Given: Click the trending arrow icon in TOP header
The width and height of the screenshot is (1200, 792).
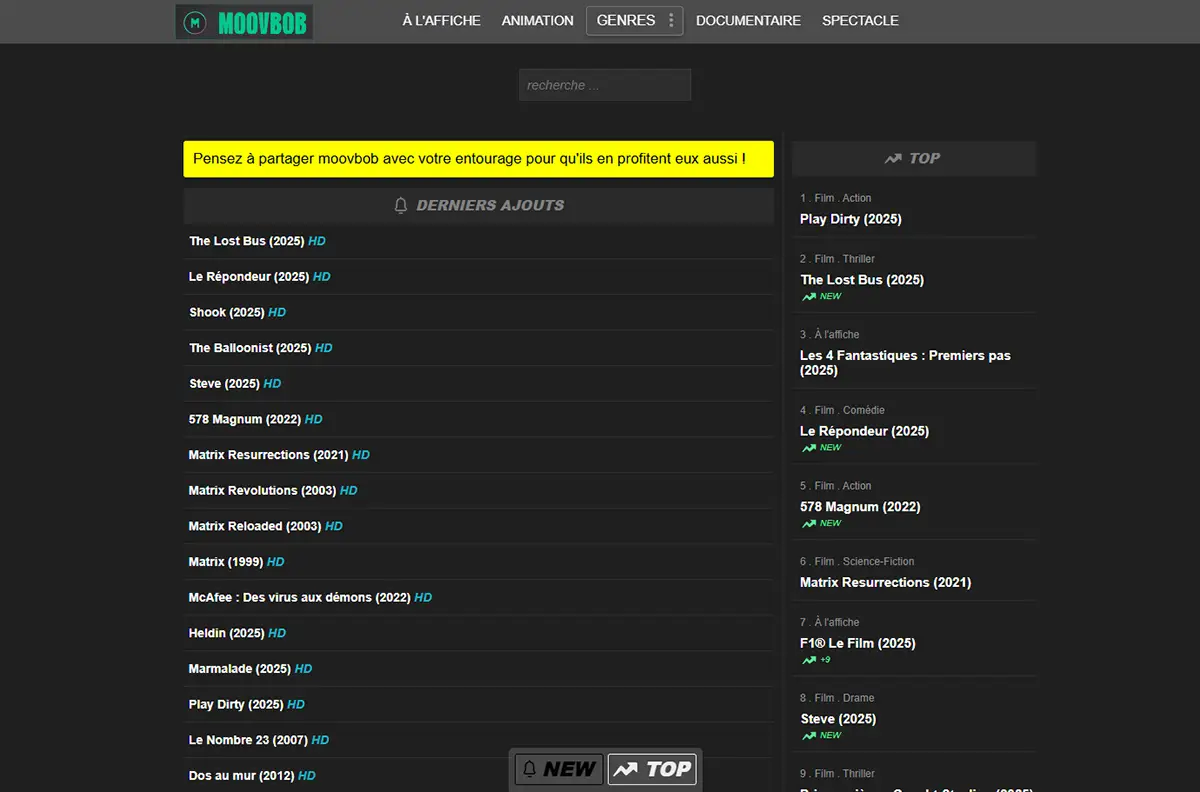Looking at the screenshot, I should point(893,158).
